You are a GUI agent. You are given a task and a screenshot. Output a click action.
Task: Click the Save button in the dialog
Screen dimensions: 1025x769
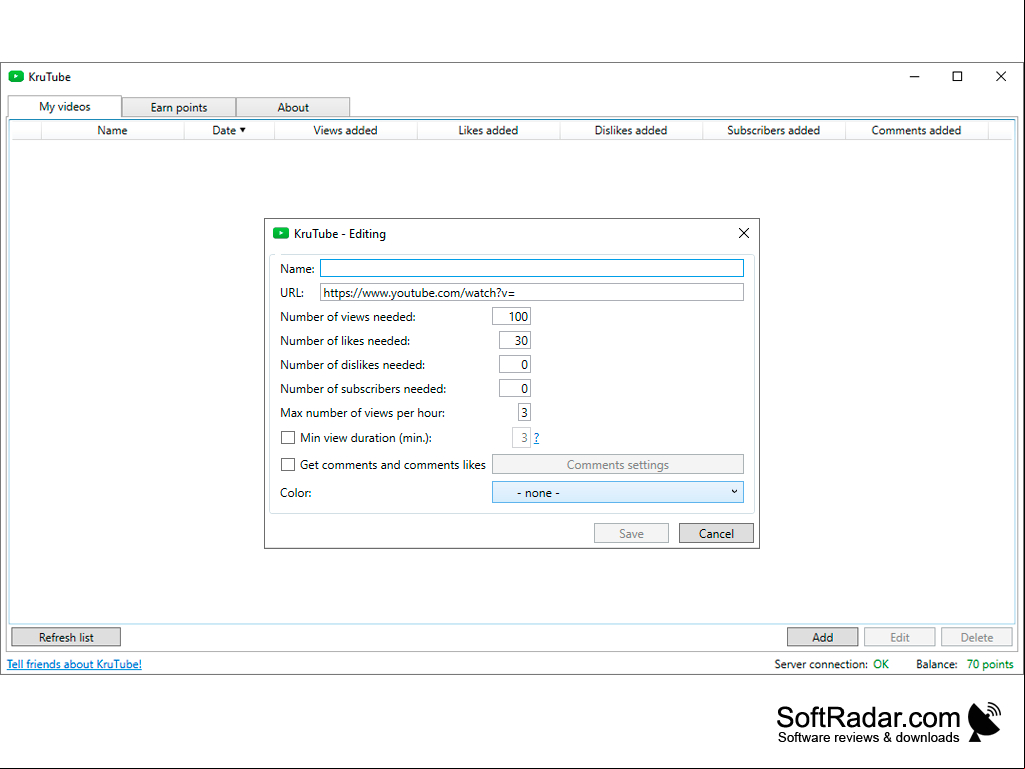click(631, 534)
